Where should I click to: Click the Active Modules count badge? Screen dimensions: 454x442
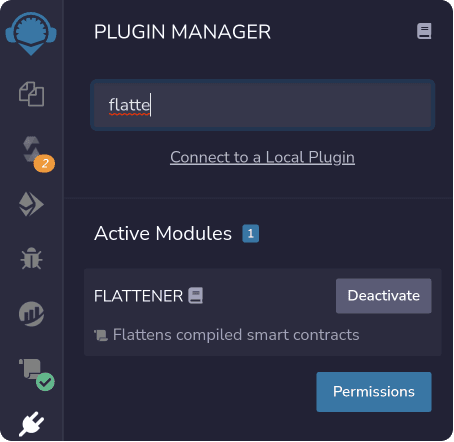click(x=251, y=233)
